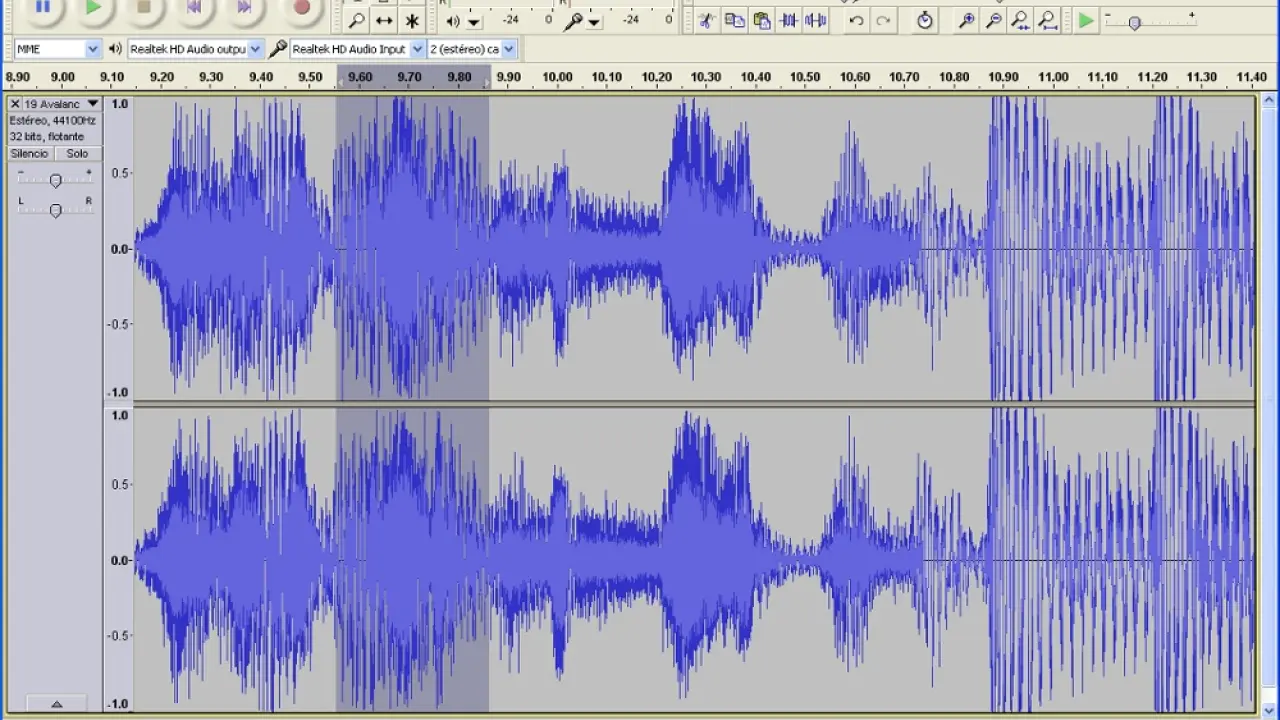Click the Zoom tool magnifier icon

(357, 20)
